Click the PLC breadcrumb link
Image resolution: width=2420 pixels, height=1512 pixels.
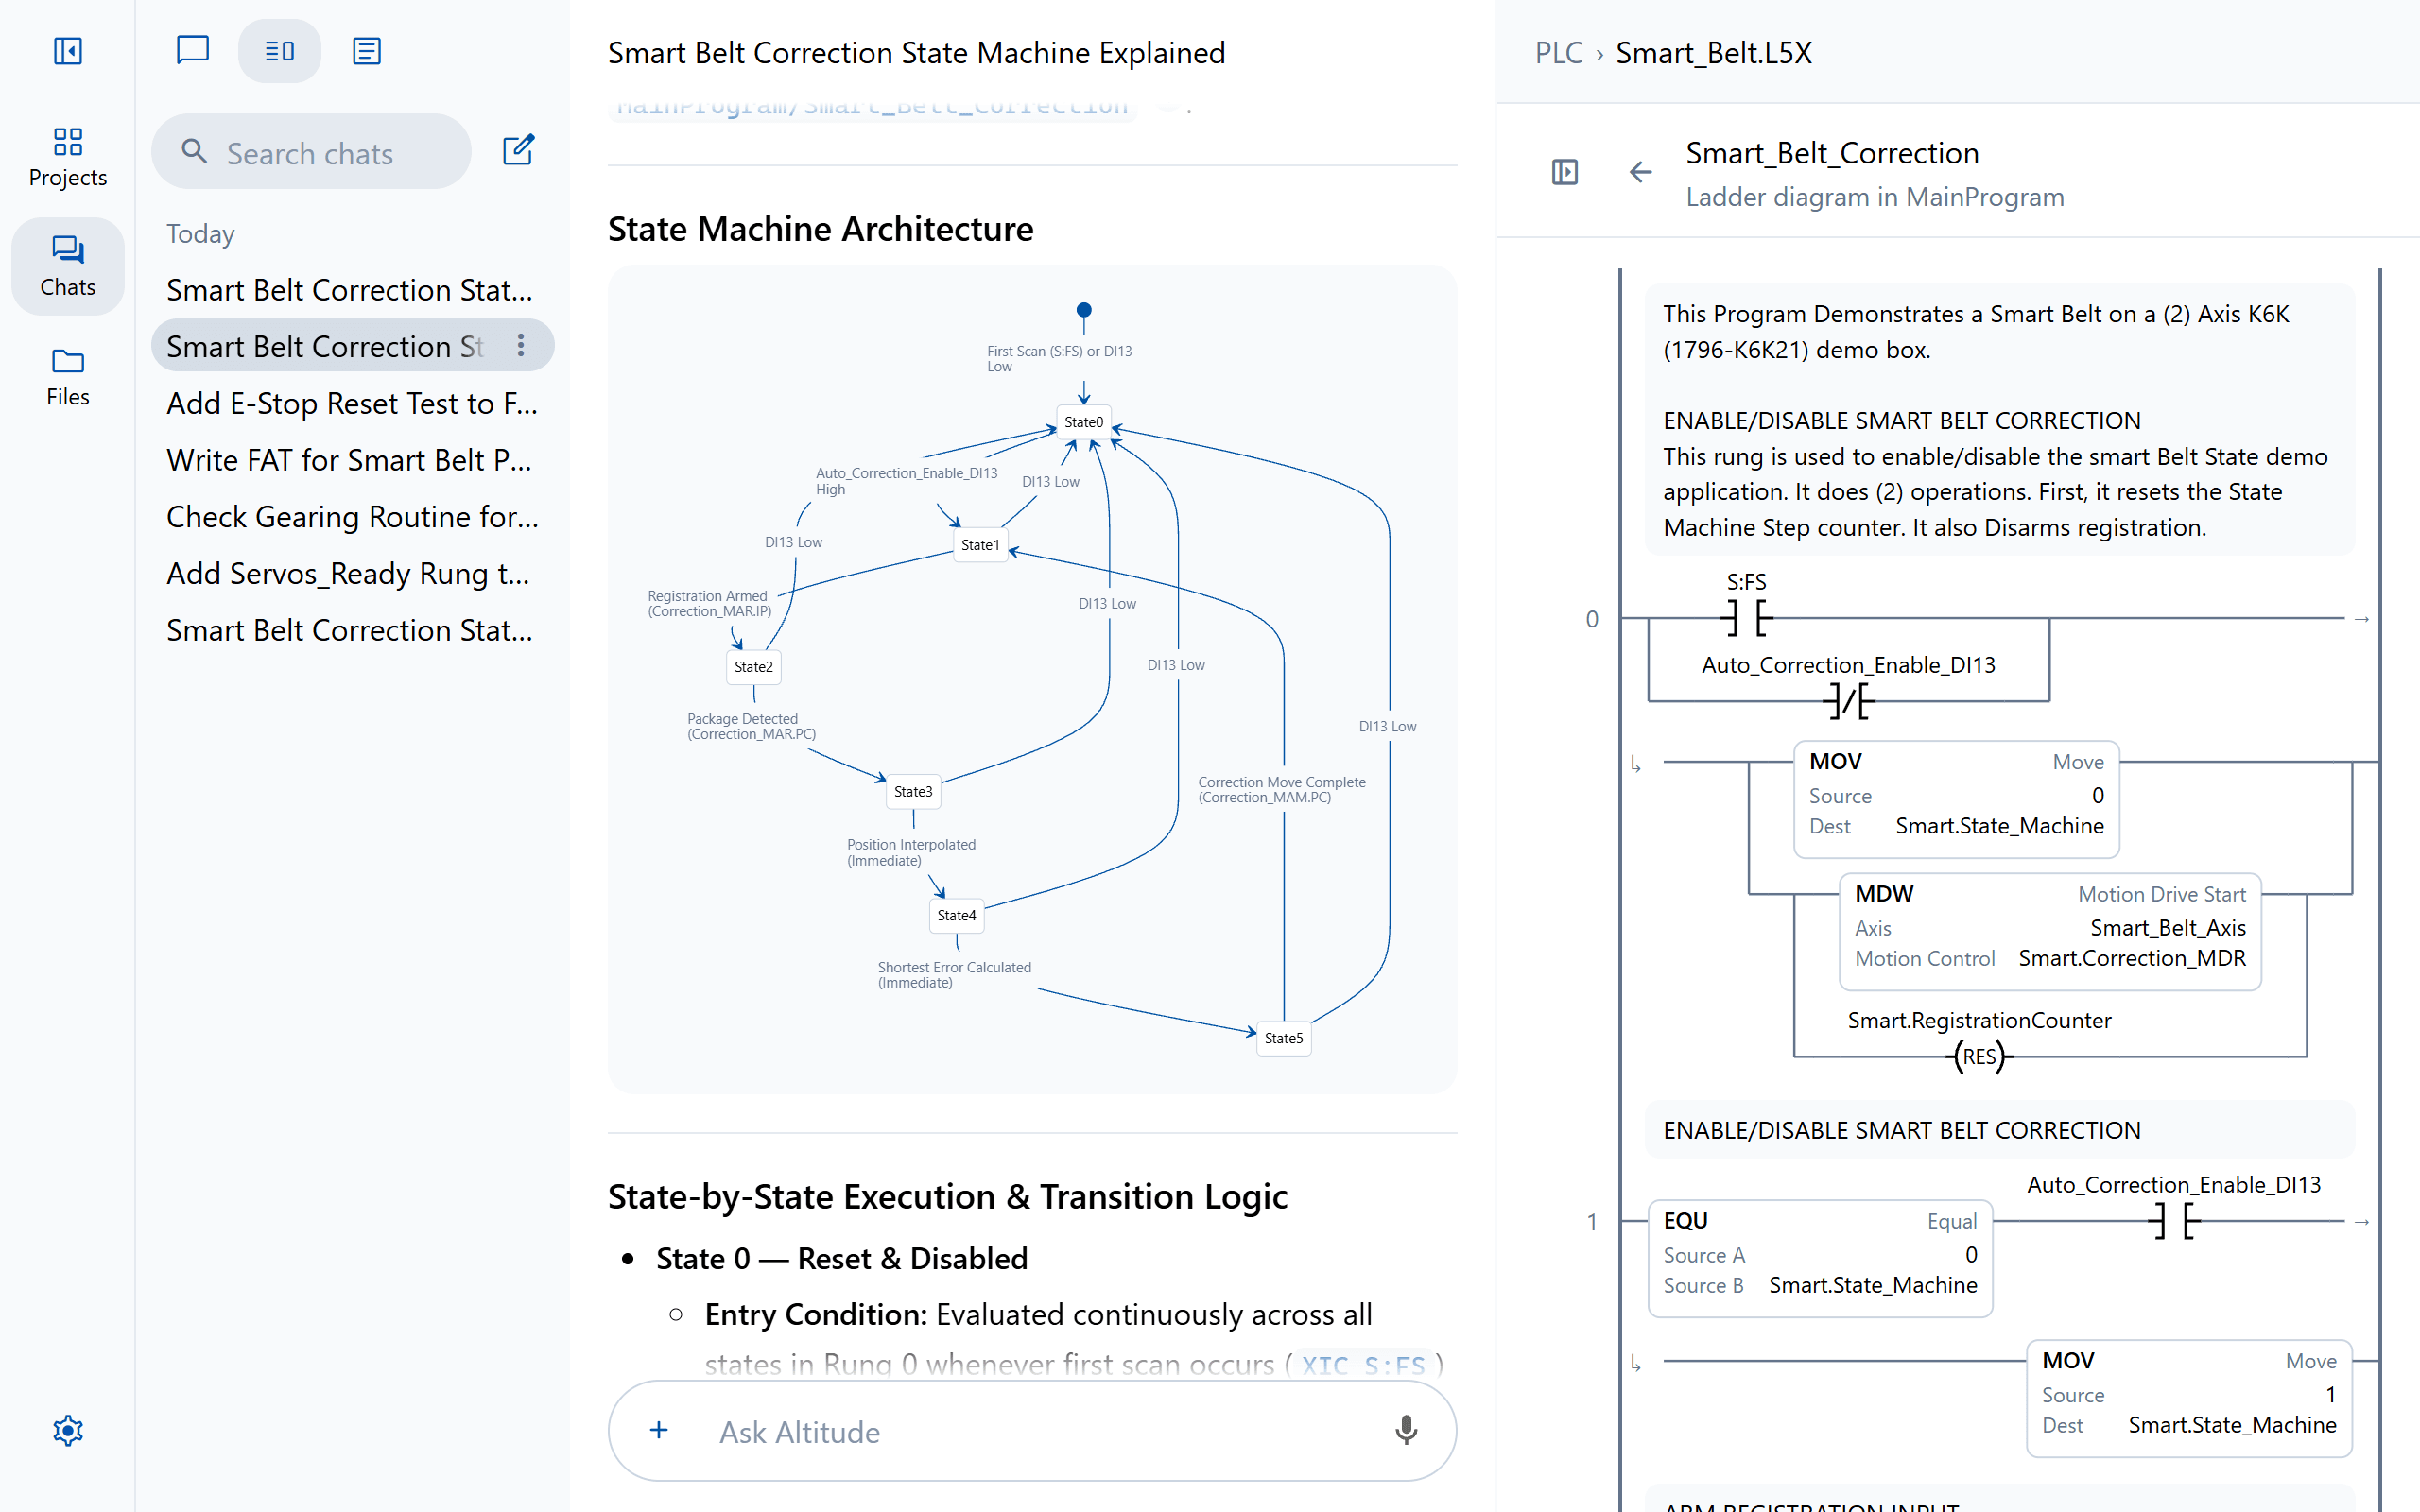[x=1558, y=52]
